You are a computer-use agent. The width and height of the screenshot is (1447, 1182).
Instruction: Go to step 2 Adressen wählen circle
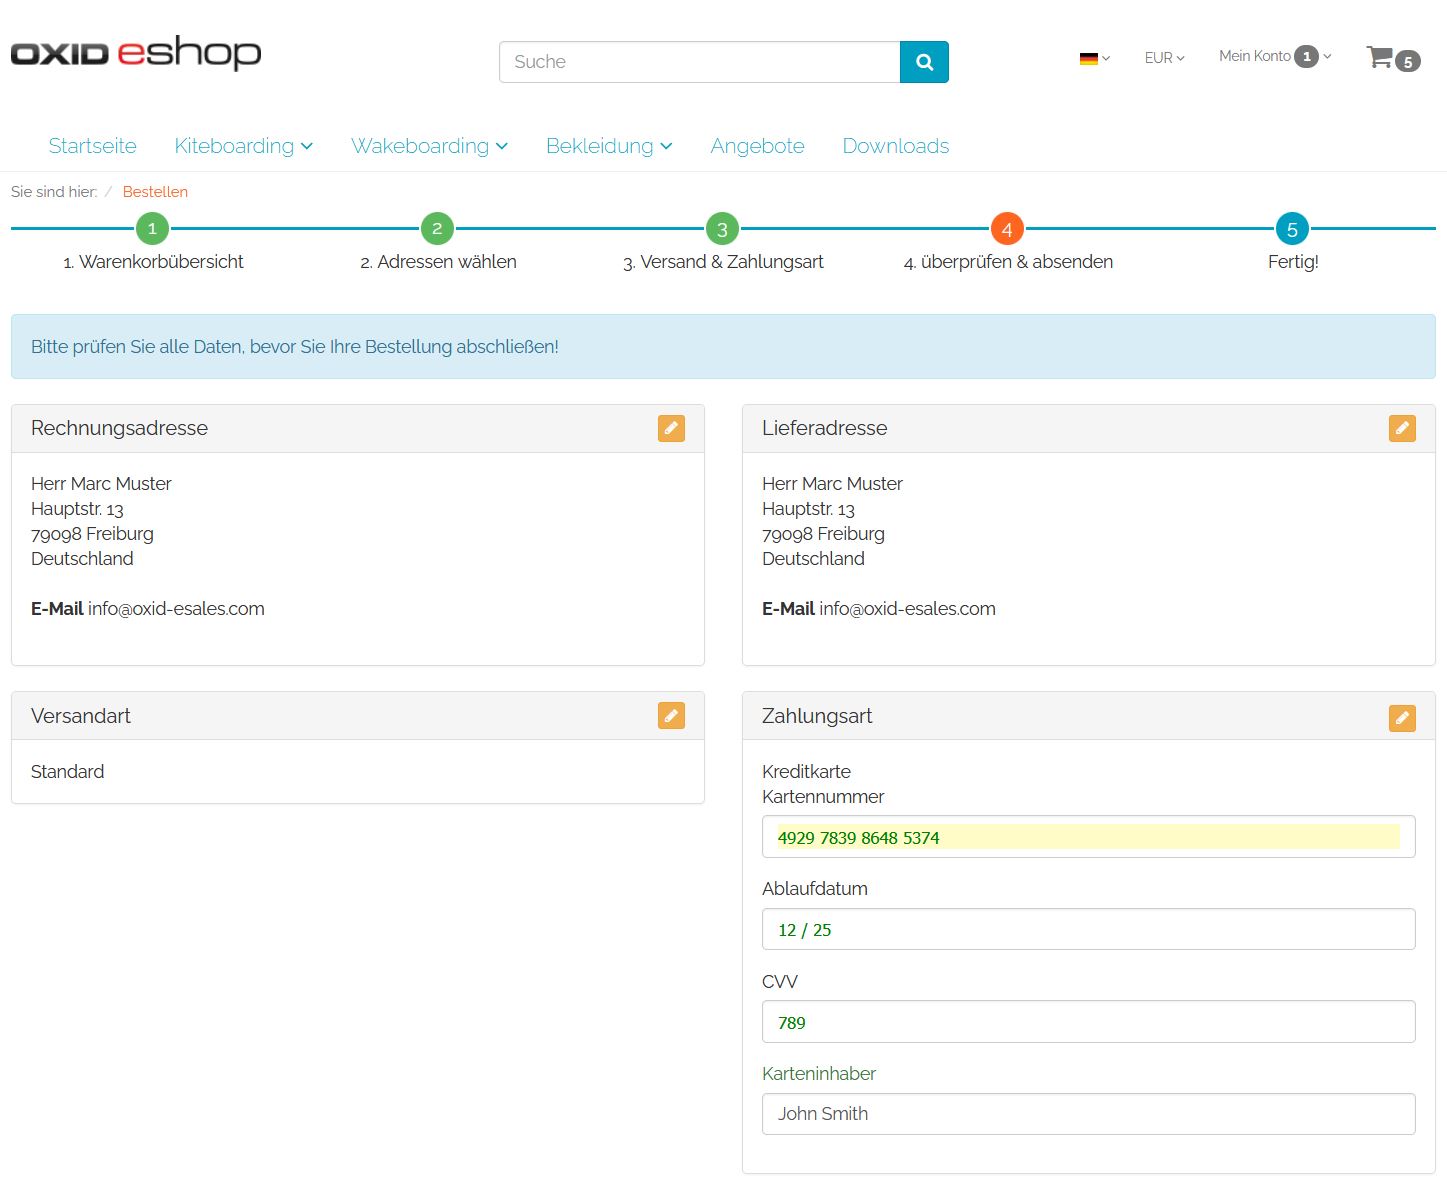click(437, 229)
